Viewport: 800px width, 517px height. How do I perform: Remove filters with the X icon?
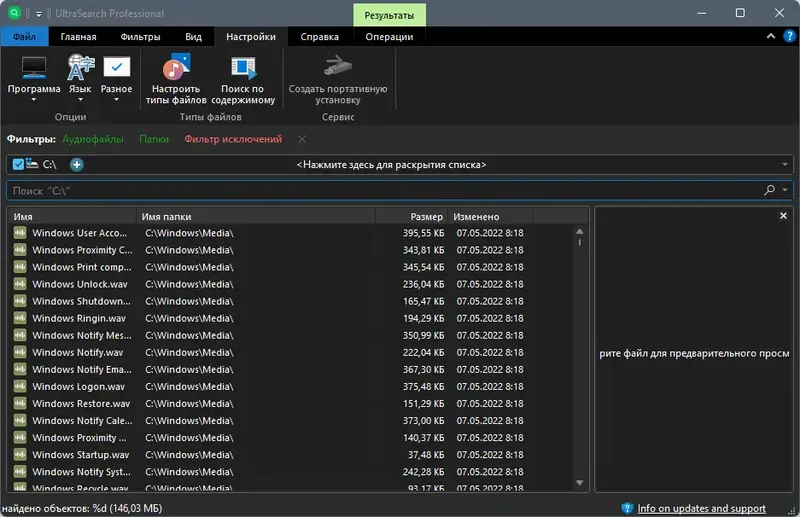302,139
